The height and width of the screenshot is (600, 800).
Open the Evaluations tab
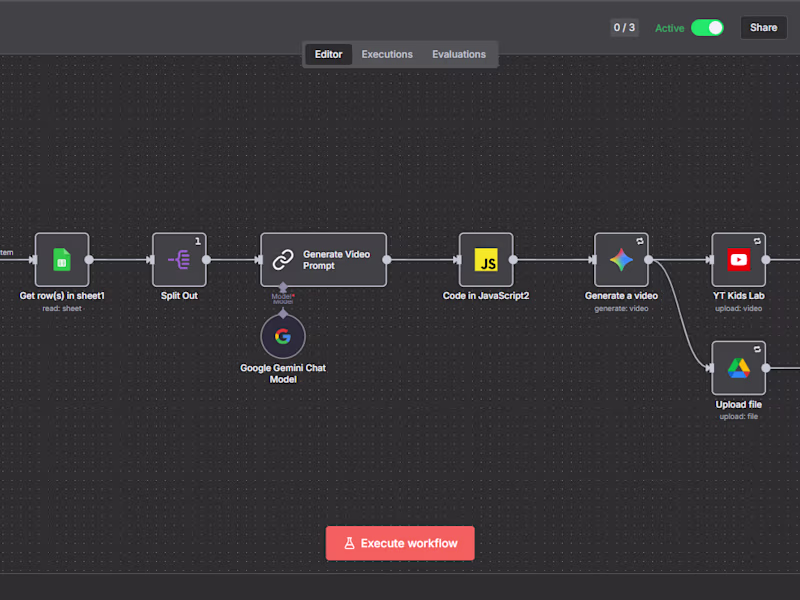[459, 54]
